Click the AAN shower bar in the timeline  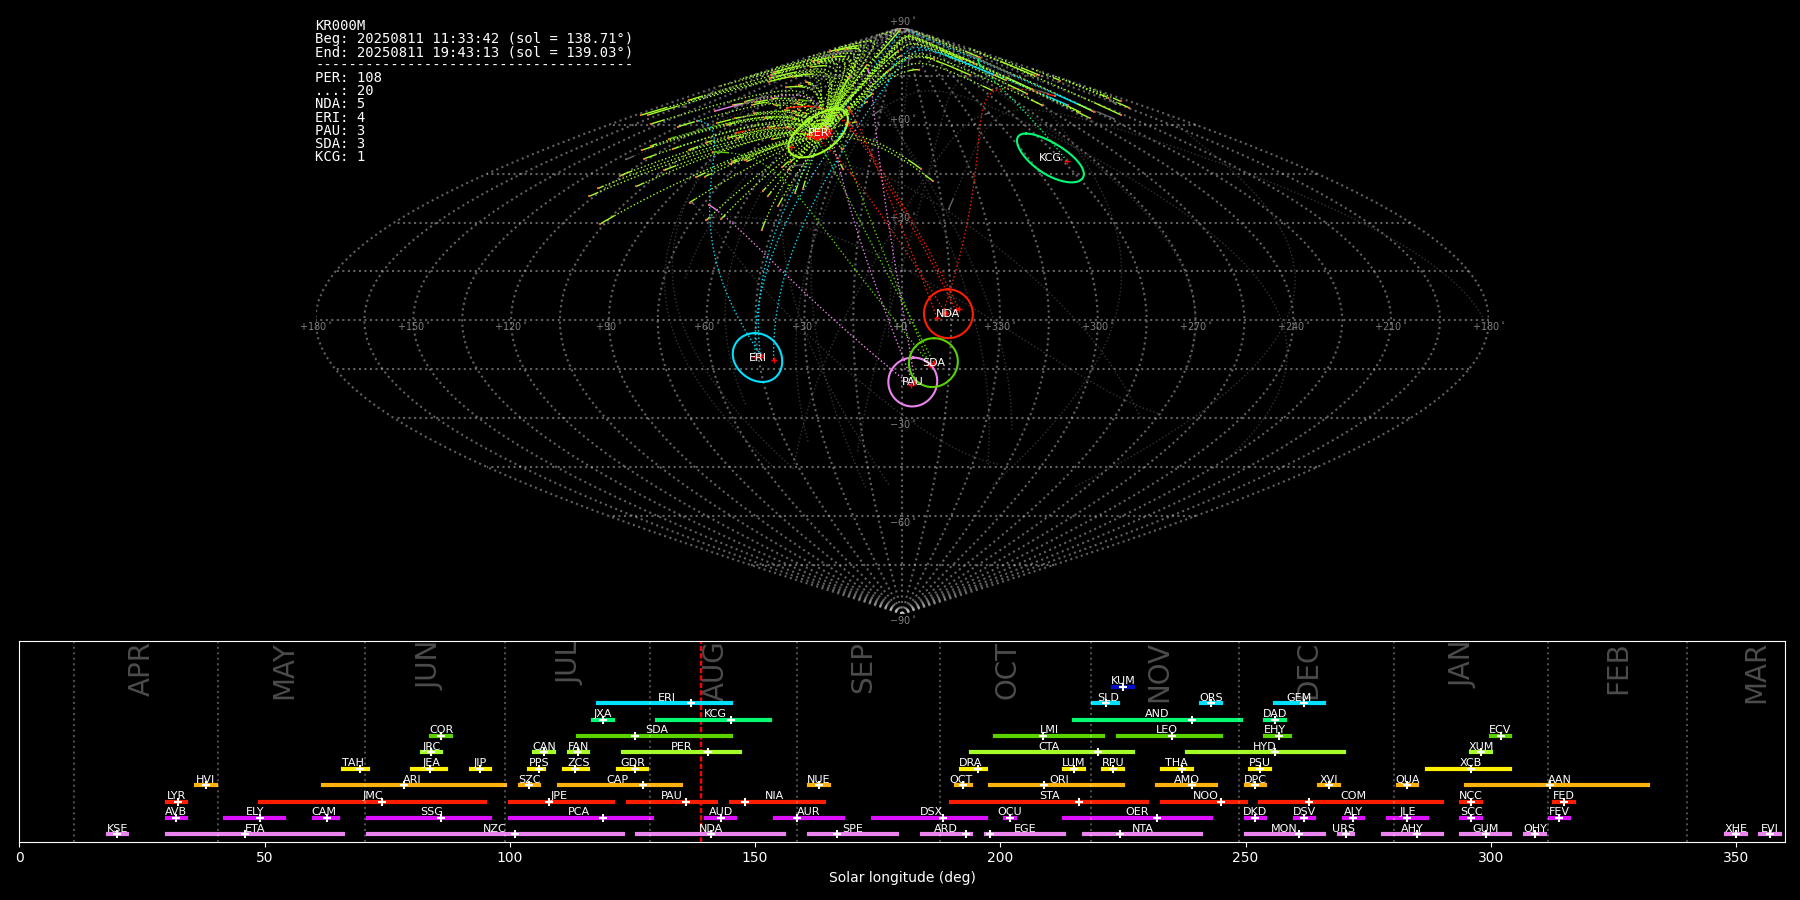point(1557,785)
